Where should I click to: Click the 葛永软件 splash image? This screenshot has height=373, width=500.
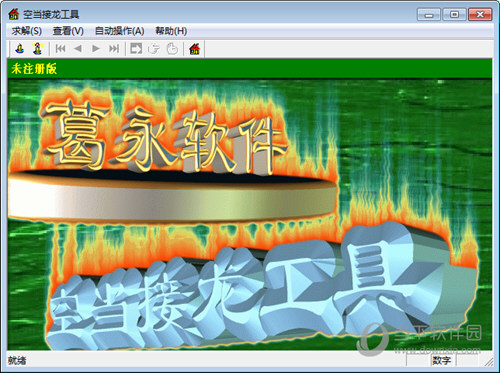click(x=249, y=215)
